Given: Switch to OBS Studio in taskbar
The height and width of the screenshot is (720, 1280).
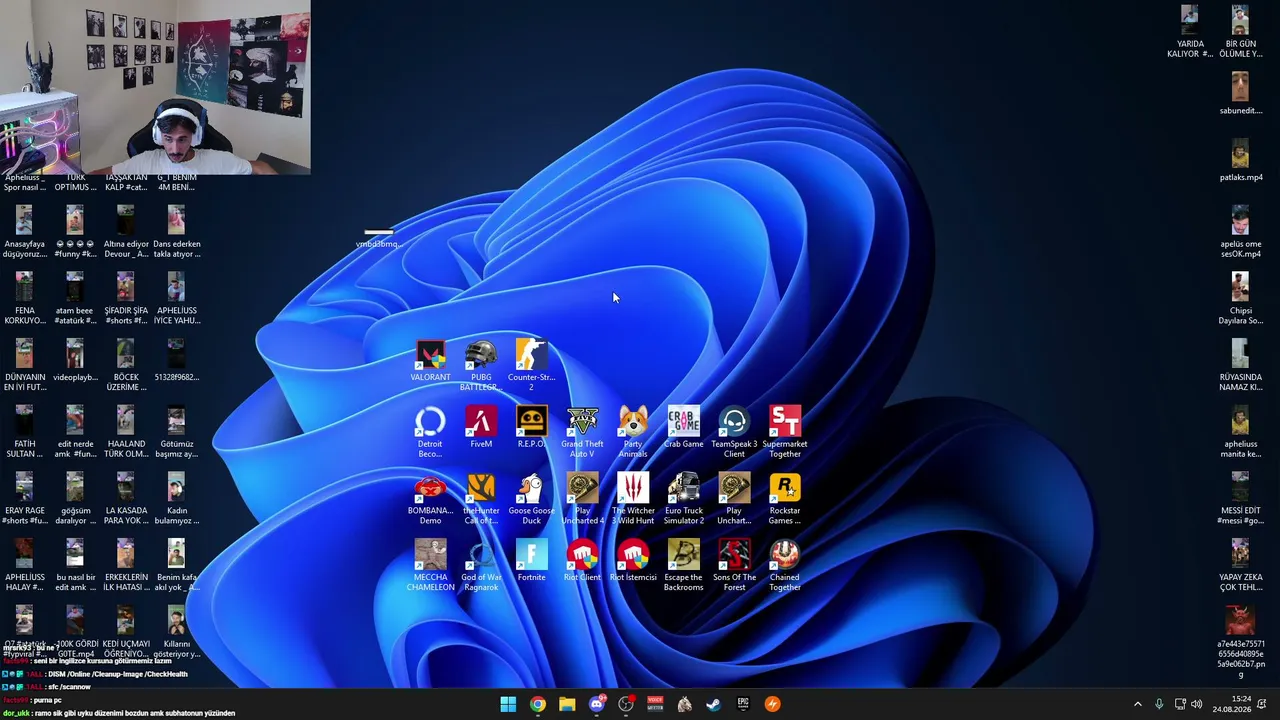Looking at the screenshot, I should [626, 704].
